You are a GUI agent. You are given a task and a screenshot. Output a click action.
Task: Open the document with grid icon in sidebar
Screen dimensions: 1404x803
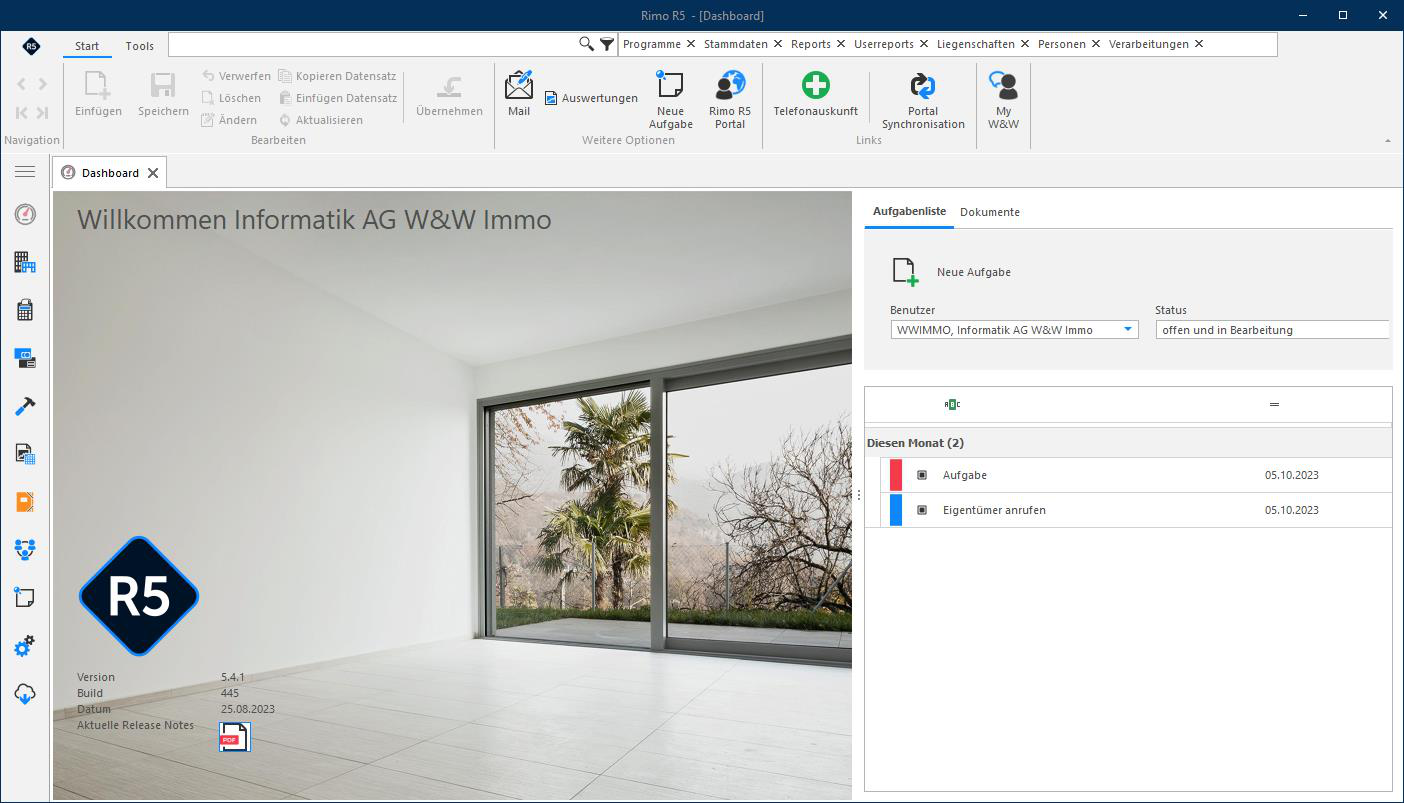pos(25,454)
